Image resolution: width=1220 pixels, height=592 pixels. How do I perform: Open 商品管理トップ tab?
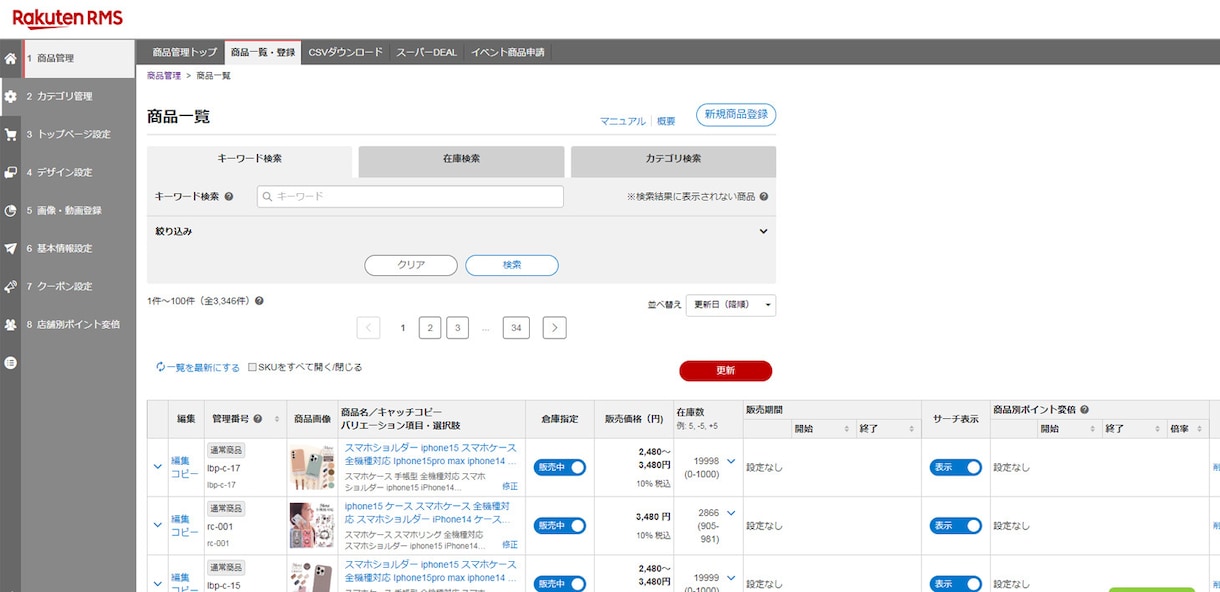pyautogui.click(x=184, y=52)
